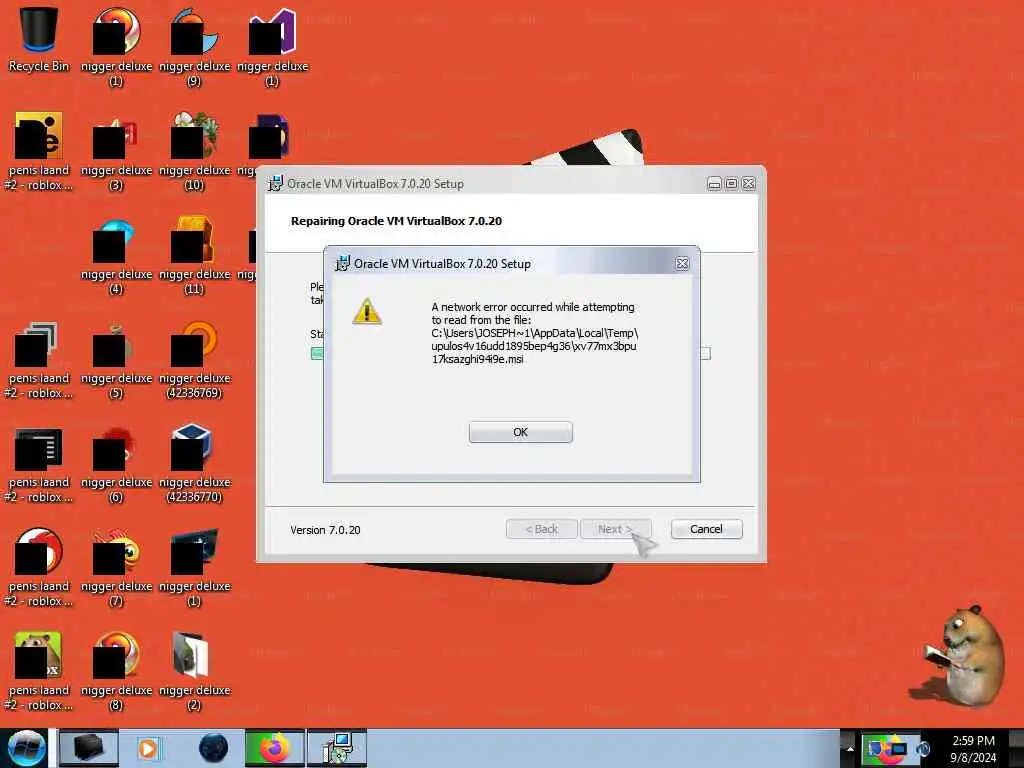Switch to Firefox on the taskbar
Image resolution: width=1024 pixels, height=768 pixels.
274,748
